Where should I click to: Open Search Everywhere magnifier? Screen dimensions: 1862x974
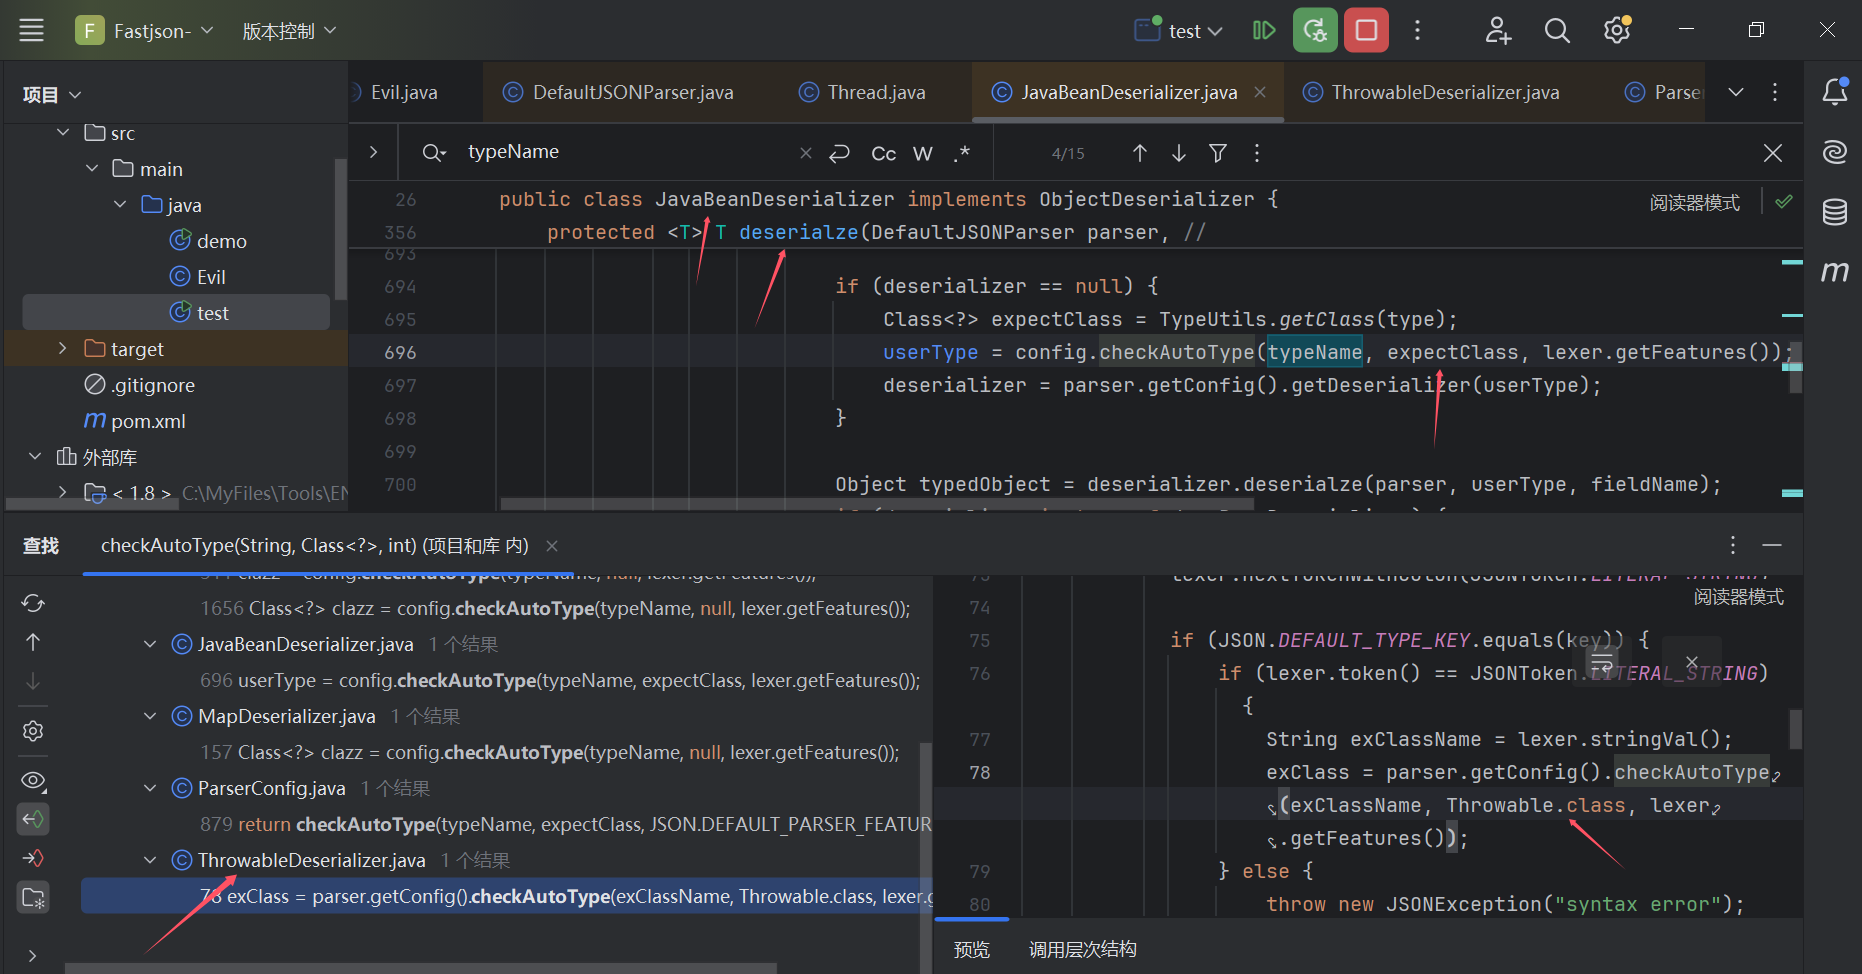[1557, 31]
